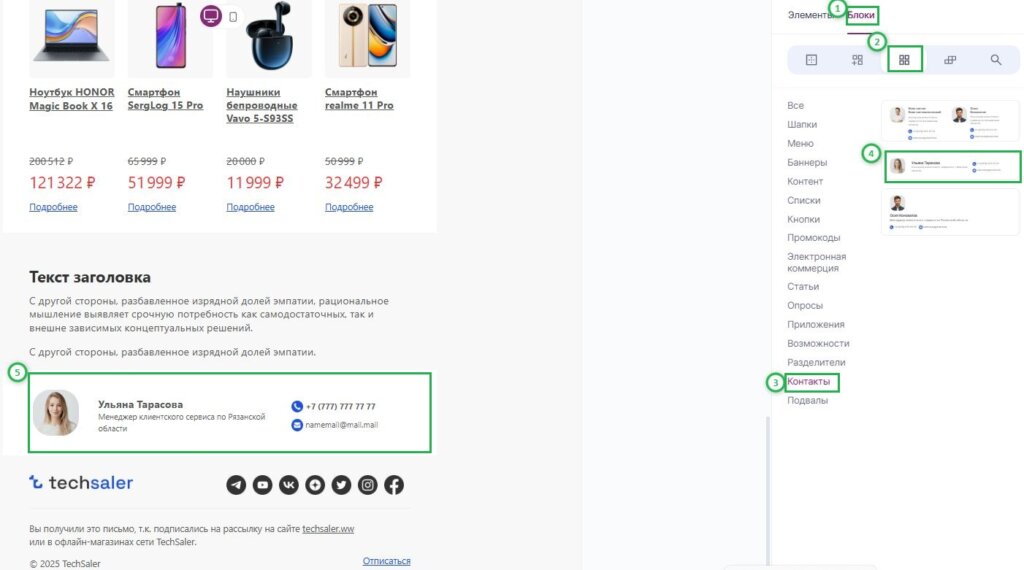This screenshot has width=1024, height=570.
Task: Click Подробнее under Ноутбук HONOR
Action: 53,207
